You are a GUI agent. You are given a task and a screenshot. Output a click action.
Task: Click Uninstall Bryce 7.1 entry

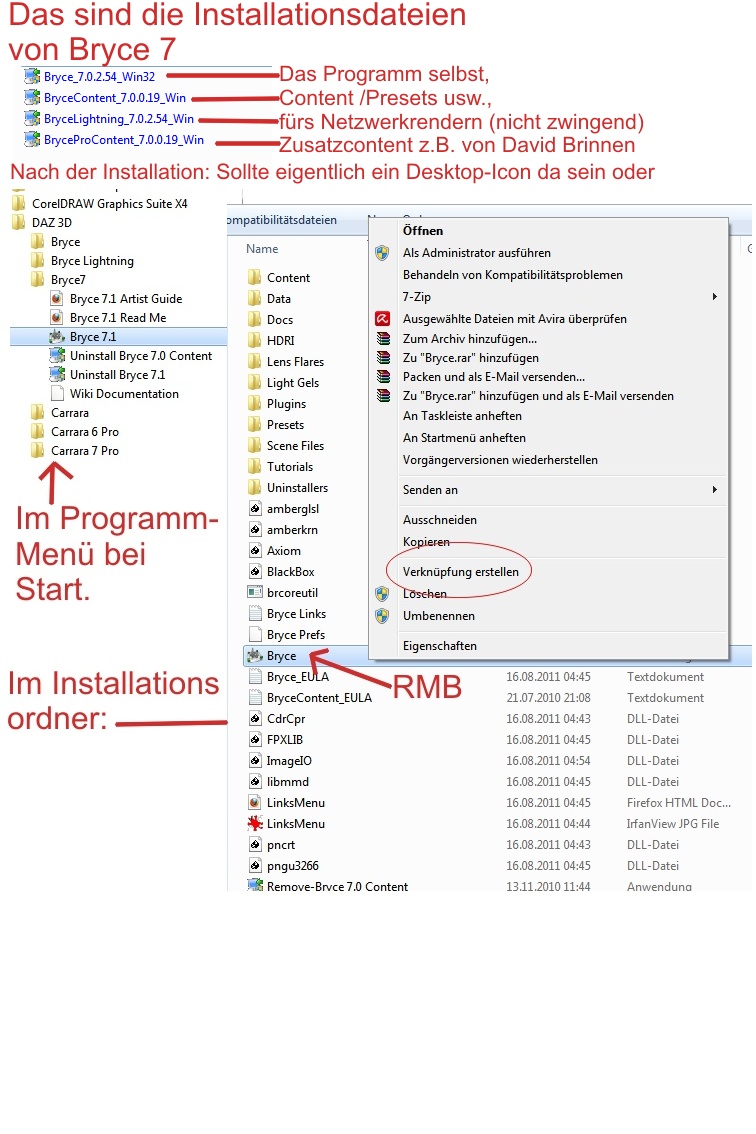tap(108, 374)
